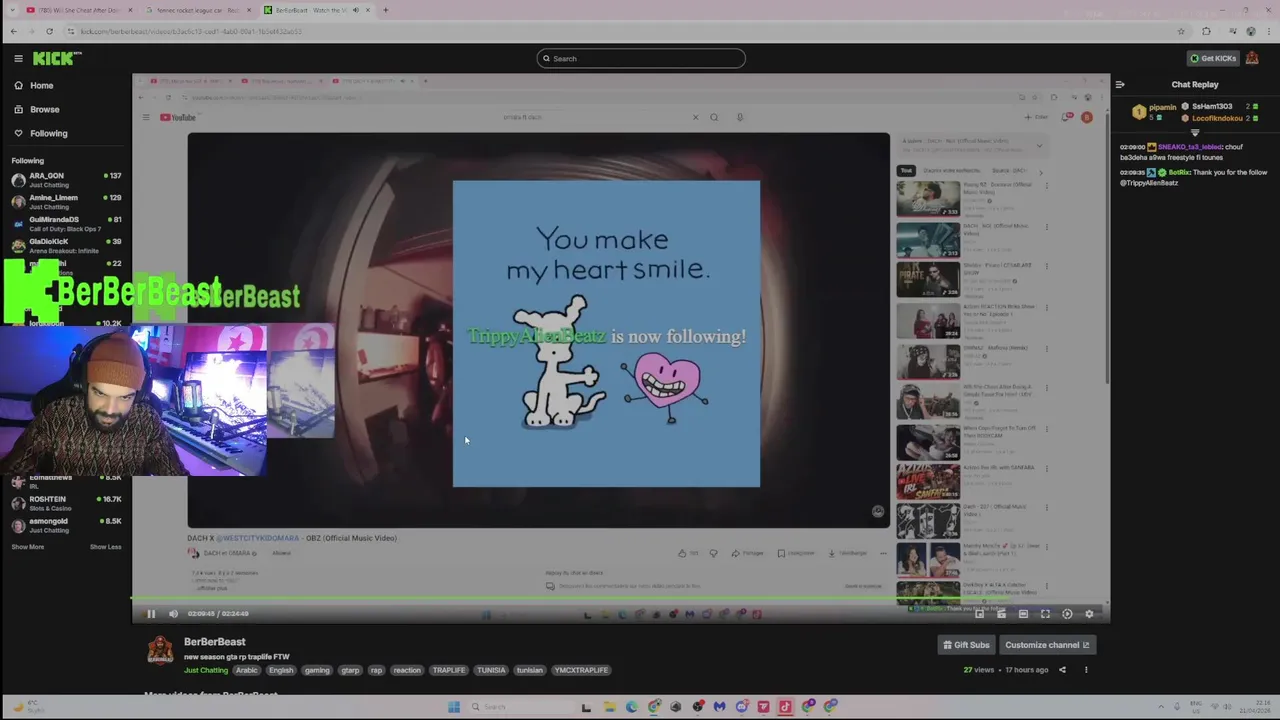1280x720 pixels.
Task: Select the TUNISIA tag
Action: coord(491,670)
